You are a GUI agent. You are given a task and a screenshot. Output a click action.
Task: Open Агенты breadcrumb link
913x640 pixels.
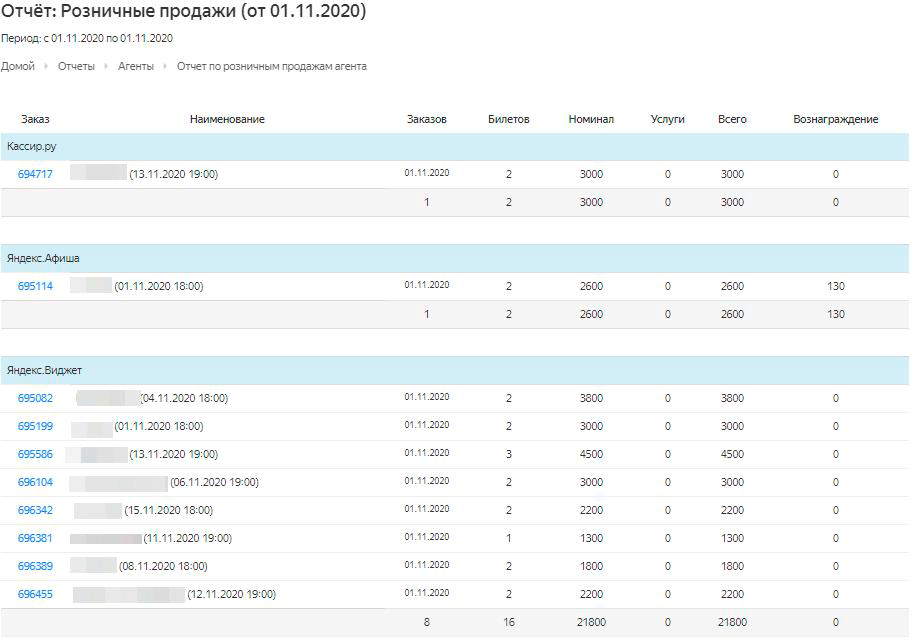pos(136,66)
